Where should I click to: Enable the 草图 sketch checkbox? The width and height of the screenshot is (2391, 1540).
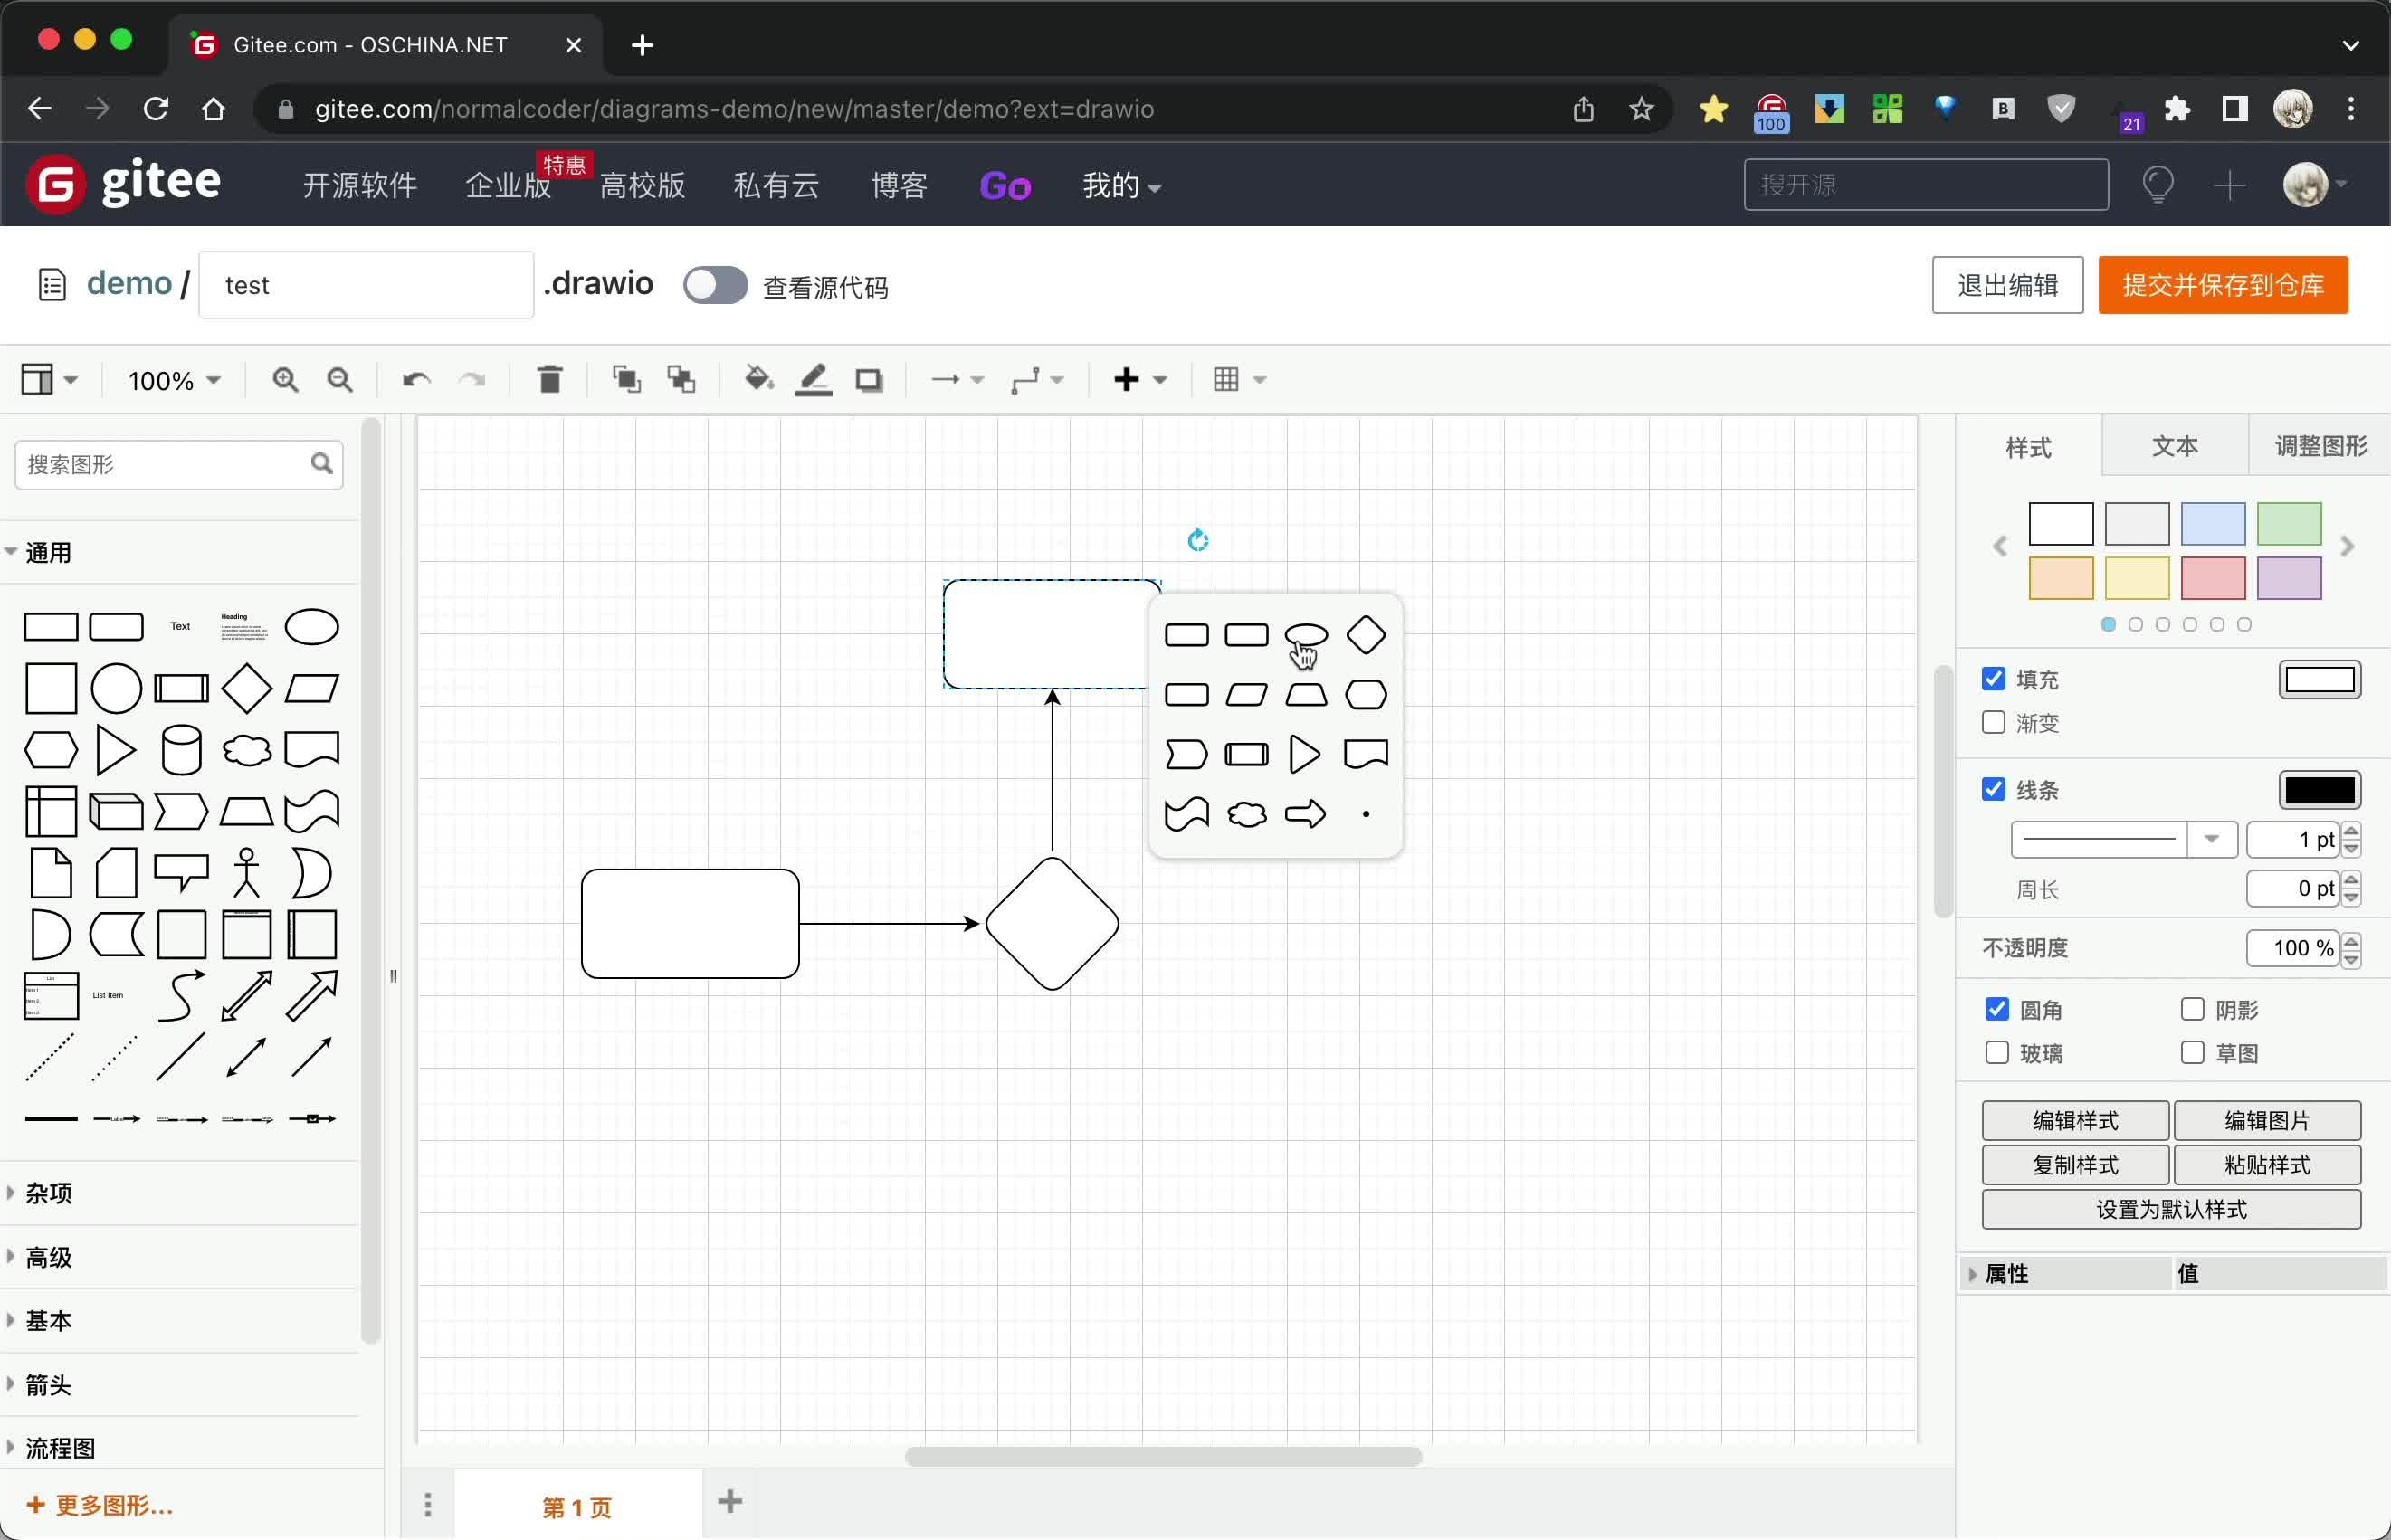2192,1052
